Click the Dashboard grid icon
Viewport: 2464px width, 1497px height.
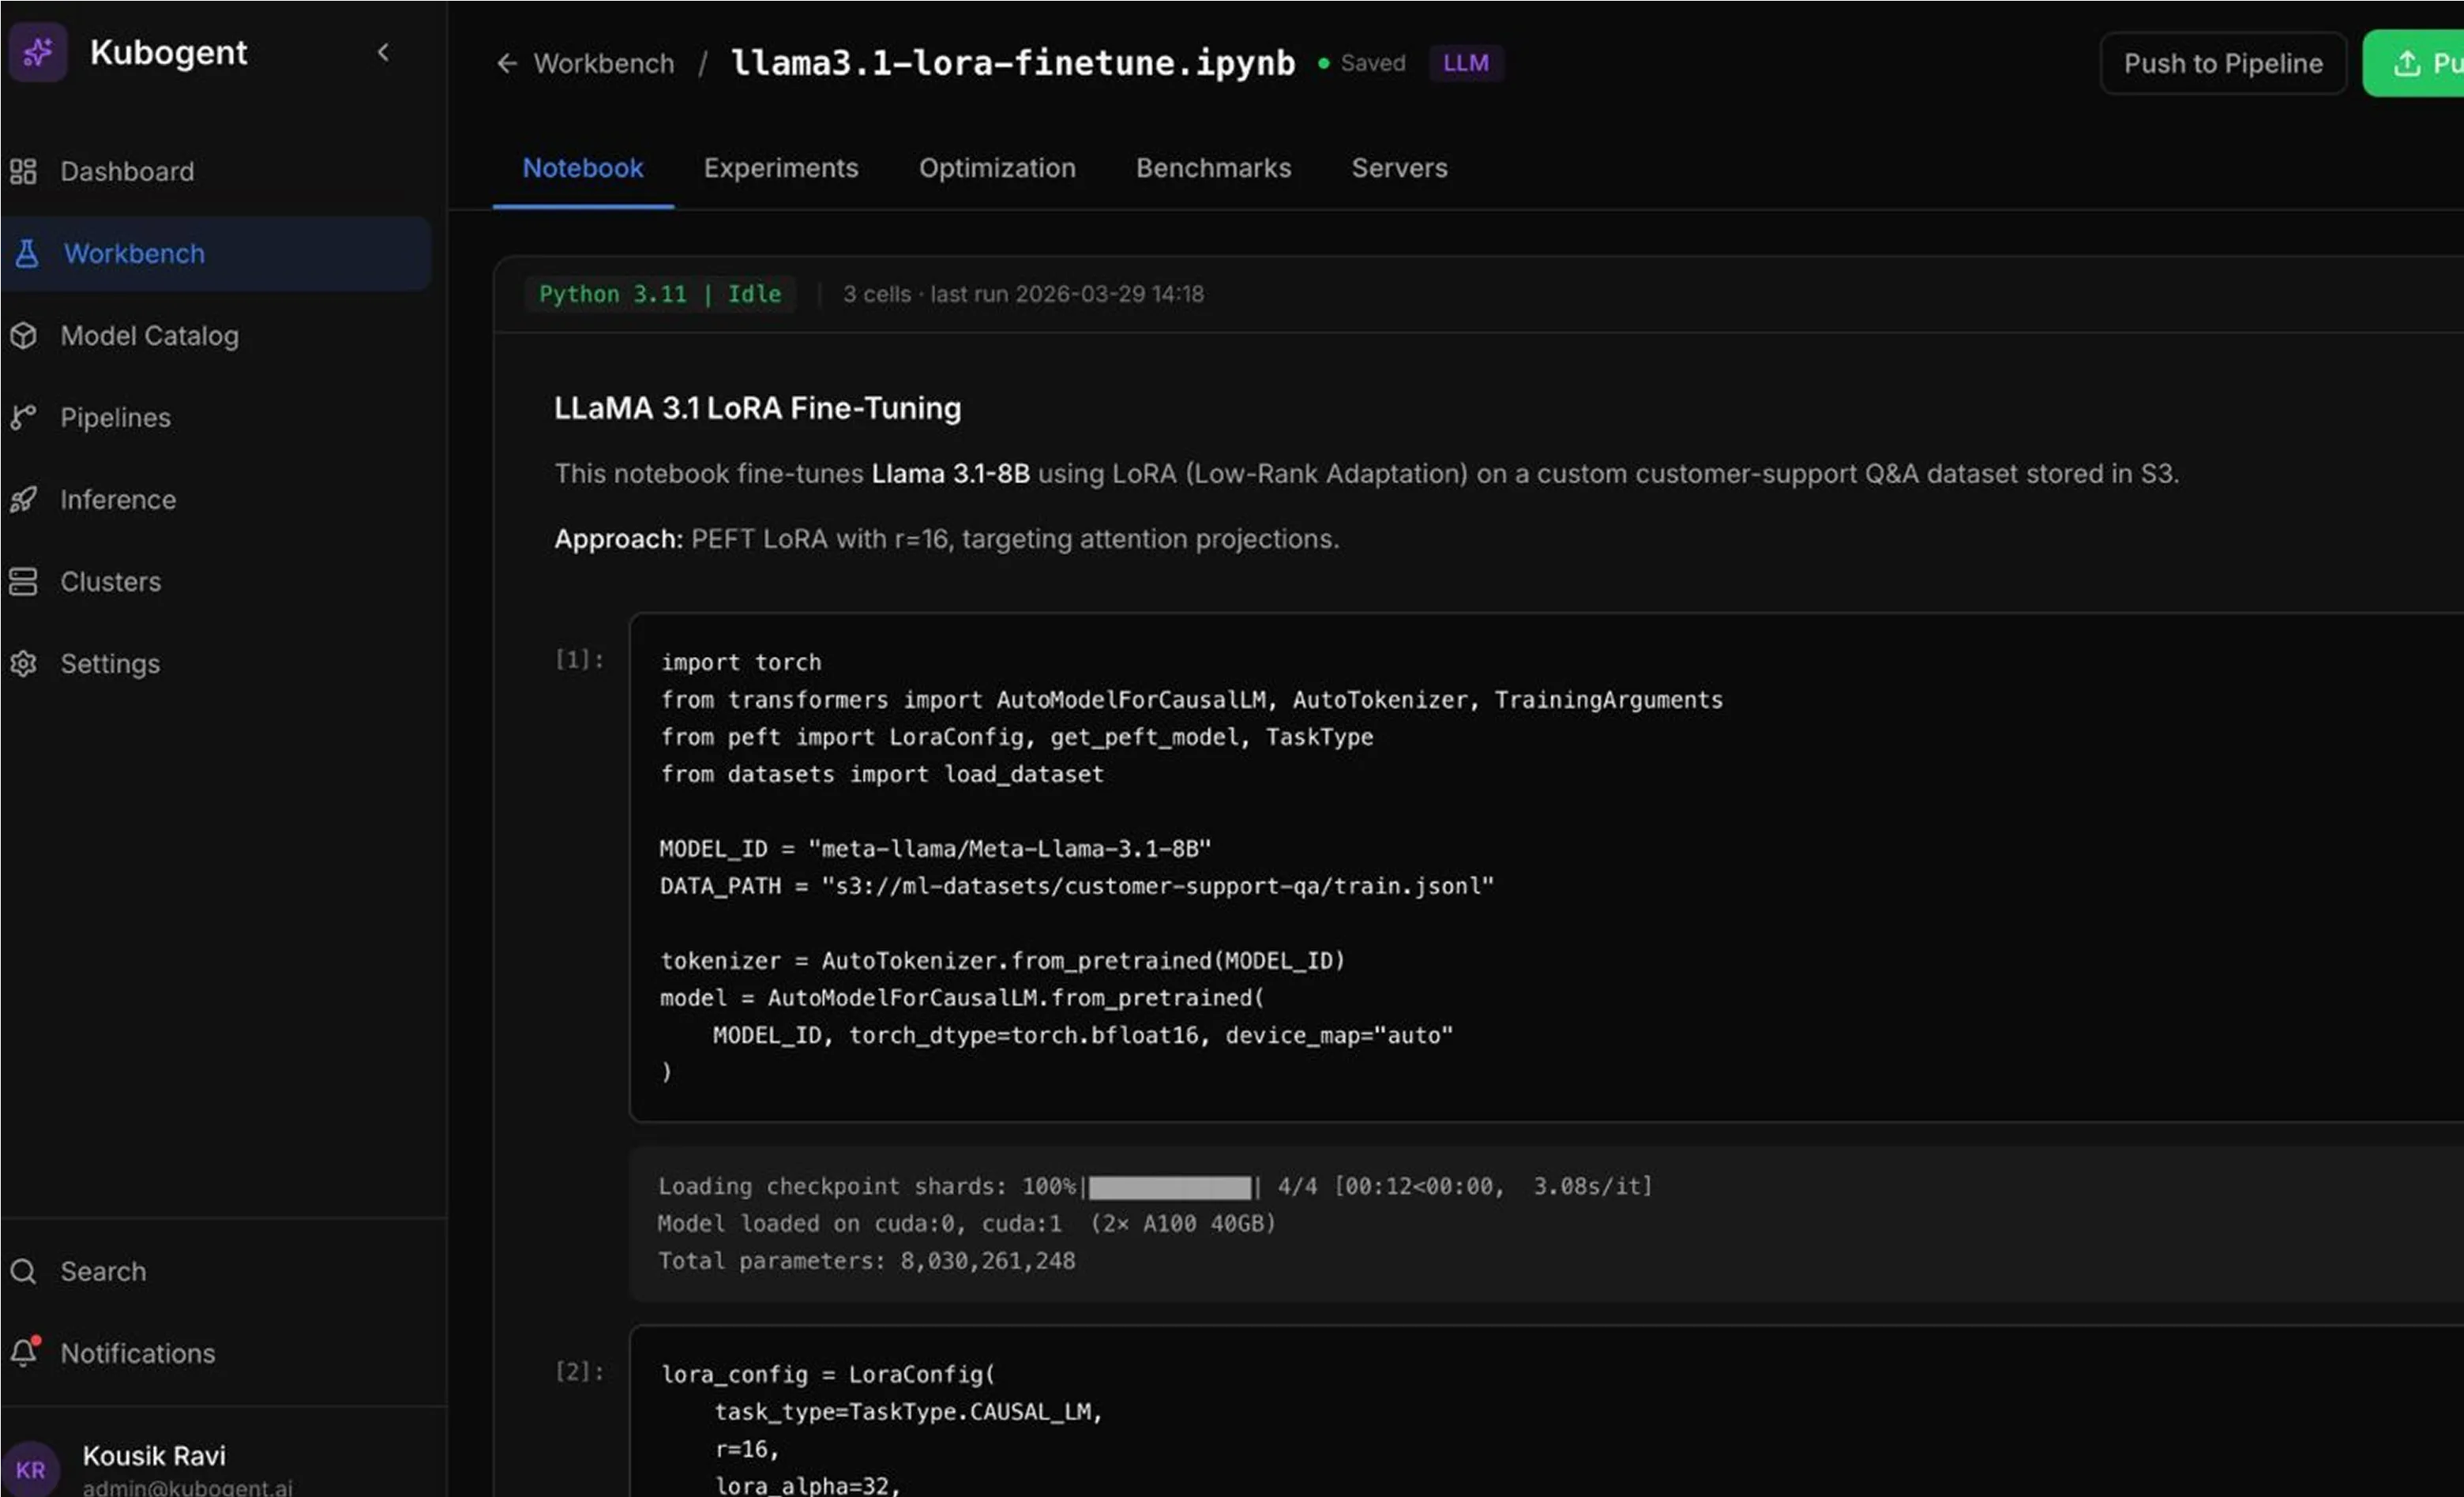click(x=23, y=171)
